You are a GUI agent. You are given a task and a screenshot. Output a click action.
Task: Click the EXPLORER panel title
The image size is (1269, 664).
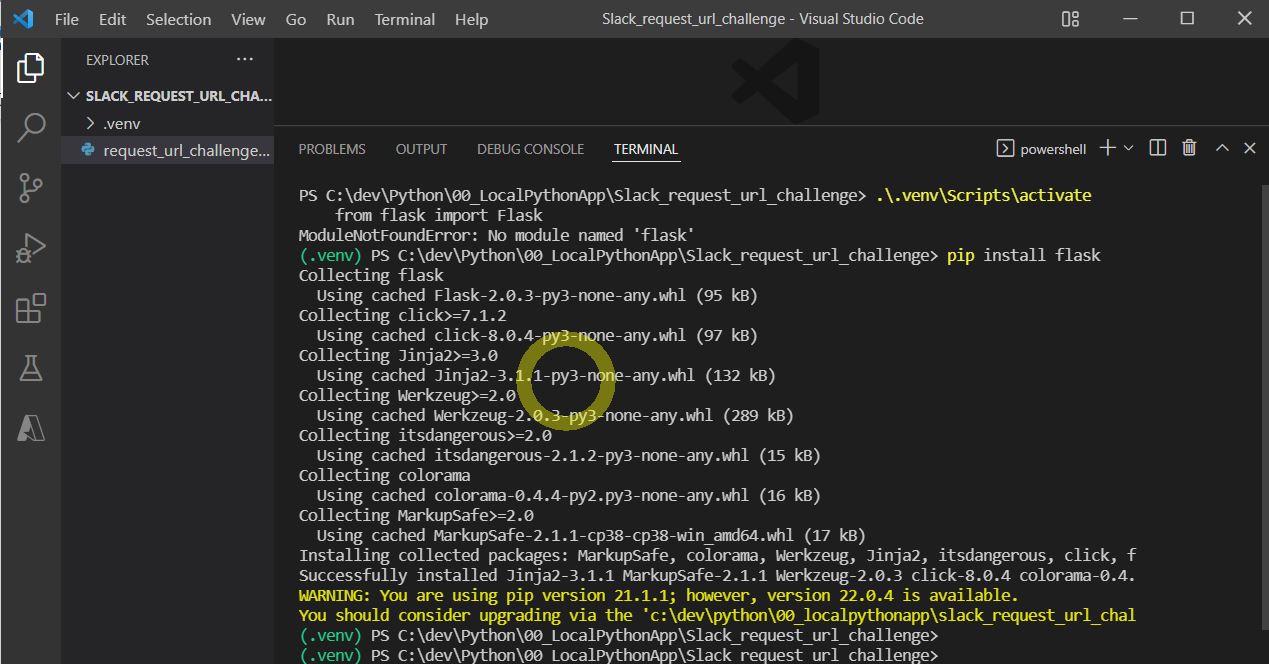[x=117, y=60]
